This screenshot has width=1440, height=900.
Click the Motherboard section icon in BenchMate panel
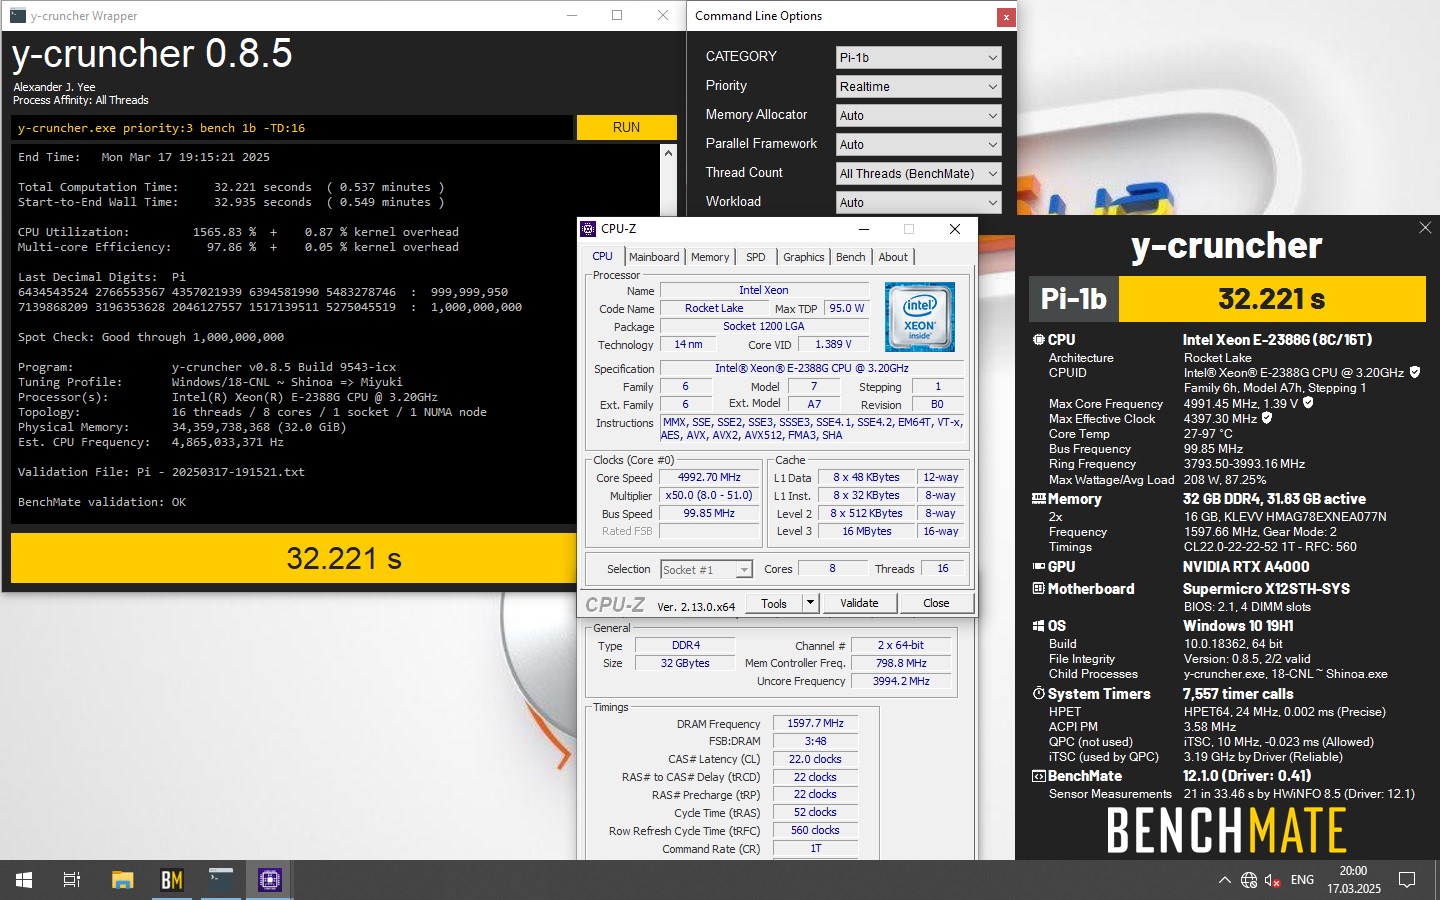point(1039,589)
